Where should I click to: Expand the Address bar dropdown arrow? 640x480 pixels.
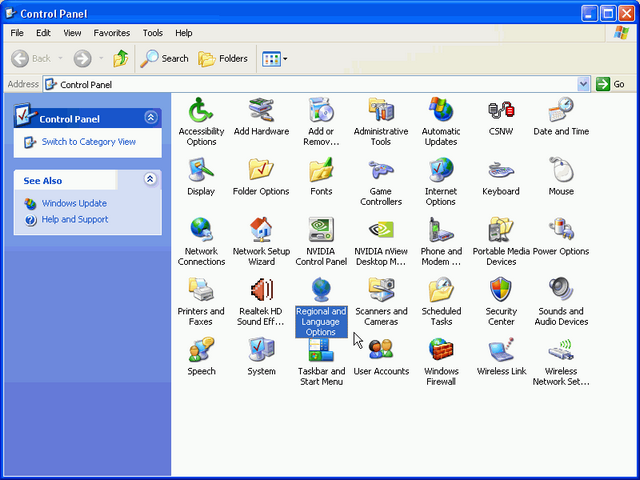[x=585, y=85]
